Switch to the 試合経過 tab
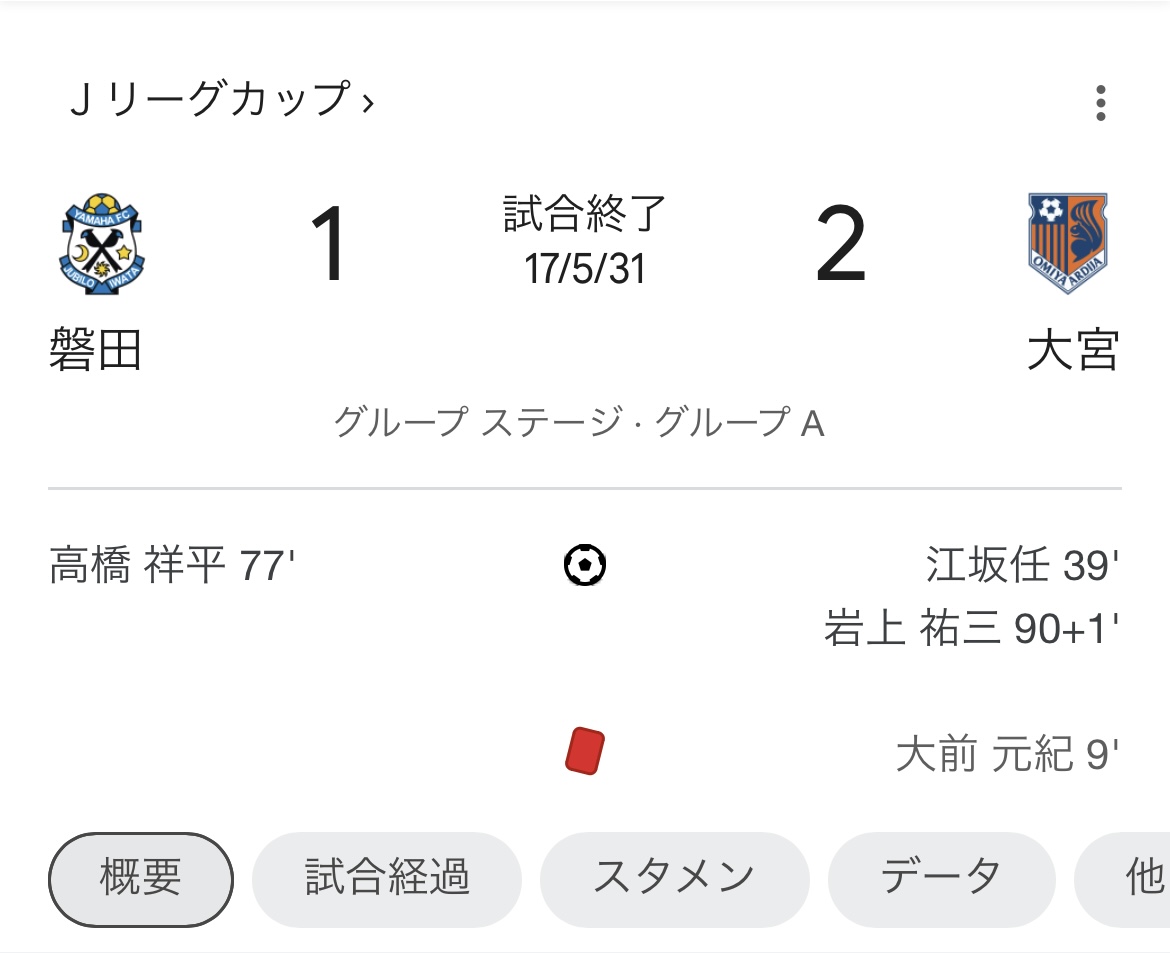The image size is (1170, 953). click(x=387, y=880)
